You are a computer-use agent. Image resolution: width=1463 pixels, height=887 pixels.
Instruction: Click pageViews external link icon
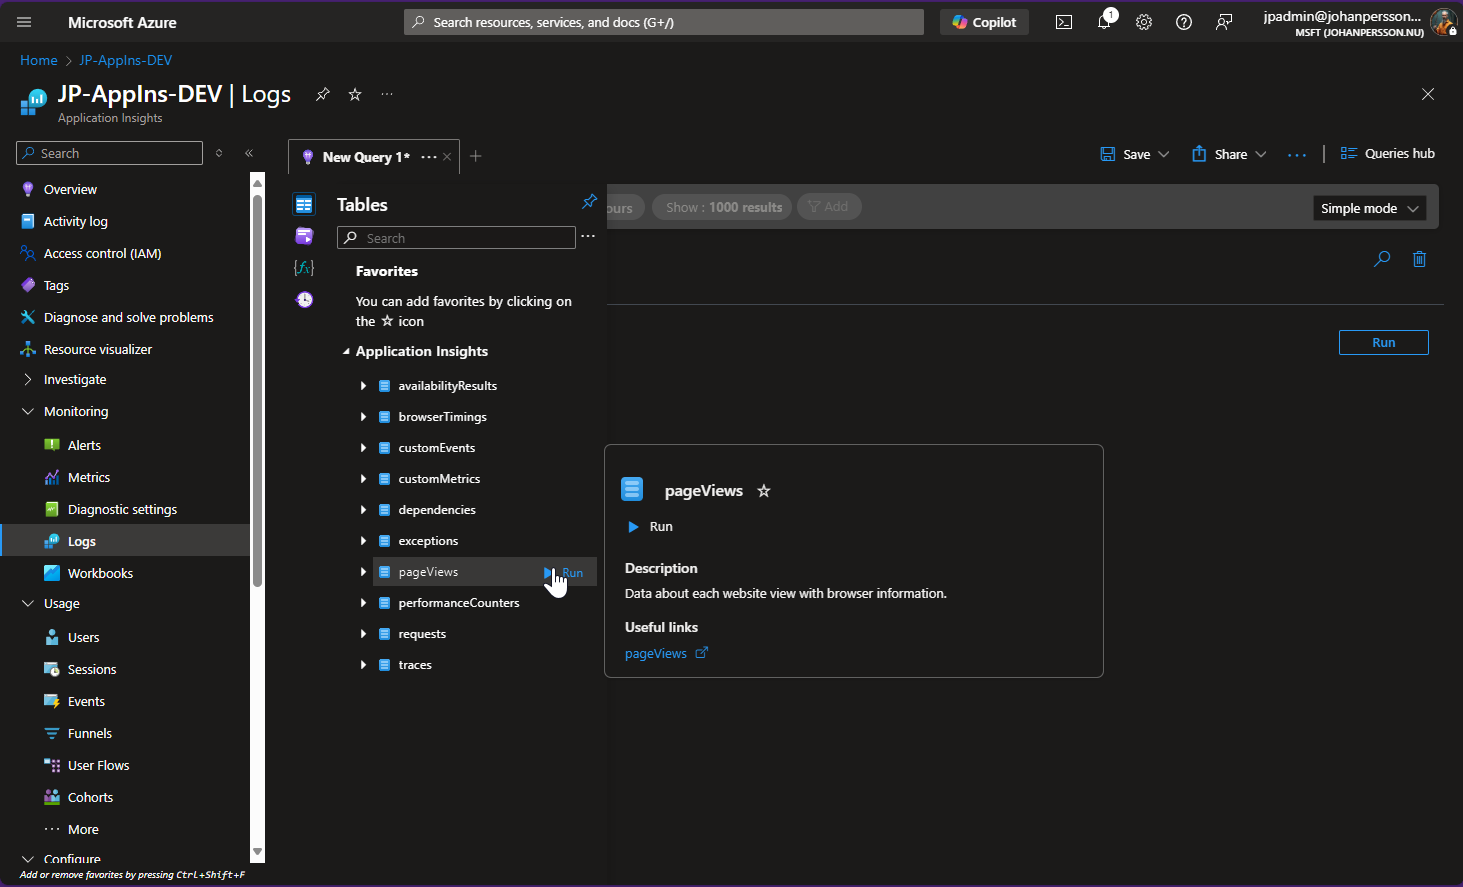click(702, 653)
